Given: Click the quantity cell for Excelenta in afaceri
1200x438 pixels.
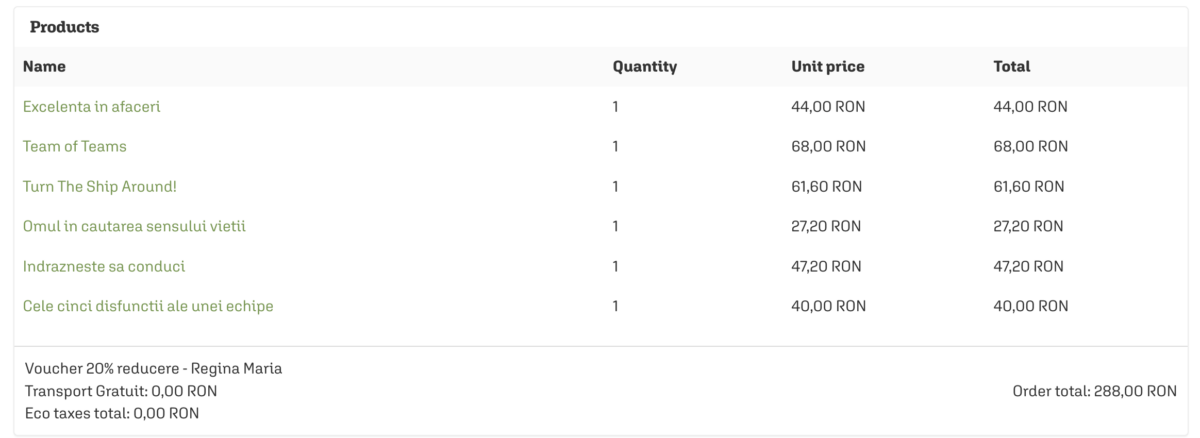Looking at the screenshot, I should point(616,106).
